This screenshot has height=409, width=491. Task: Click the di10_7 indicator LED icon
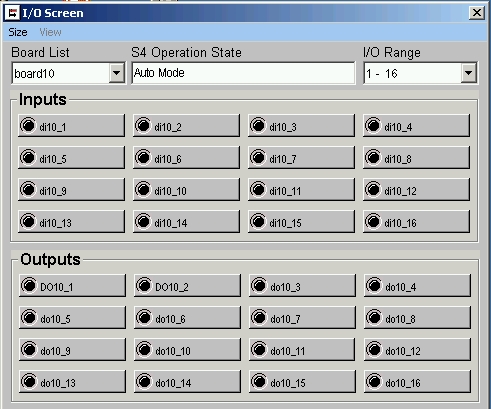click(x=258, y=157)
